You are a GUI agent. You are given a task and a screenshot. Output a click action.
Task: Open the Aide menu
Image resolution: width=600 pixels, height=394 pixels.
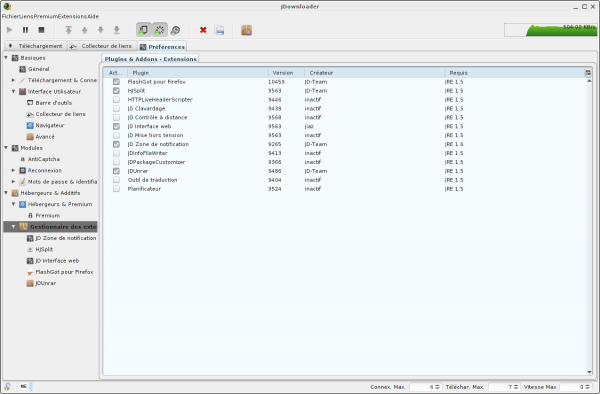coord(93,16)
